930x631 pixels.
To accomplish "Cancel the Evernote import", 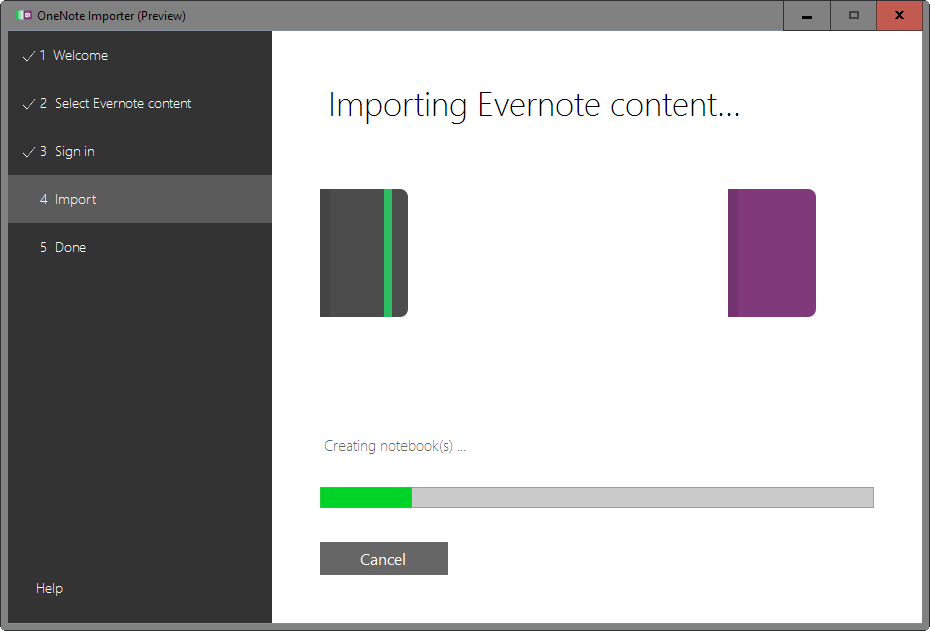I will [x=384, y=559].
